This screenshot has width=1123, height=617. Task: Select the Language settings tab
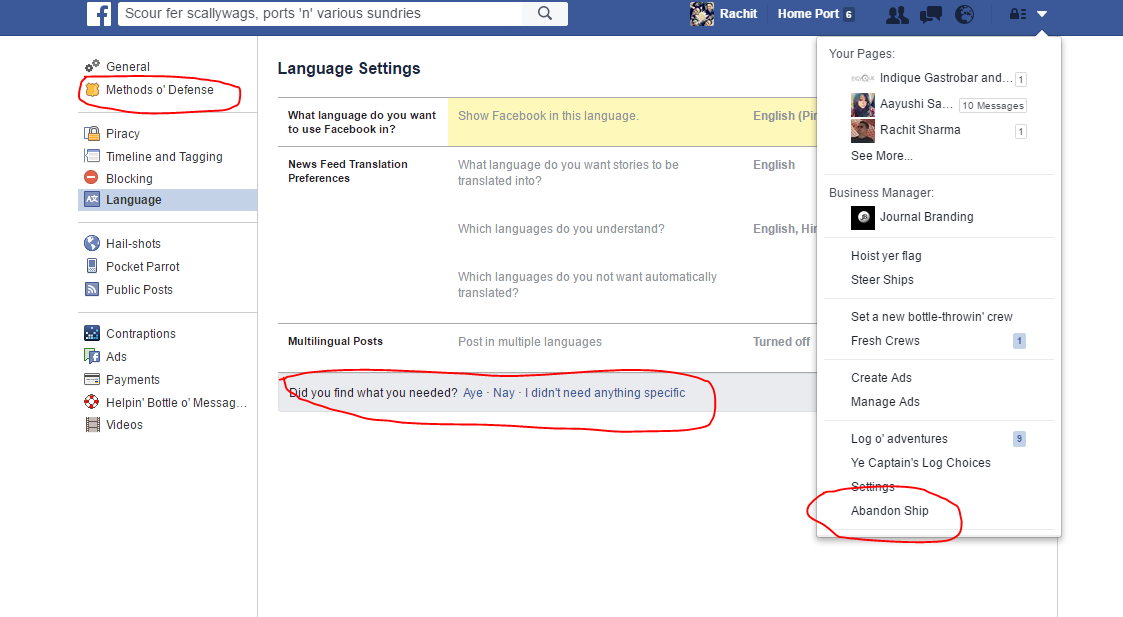click(x=168, y=200)
